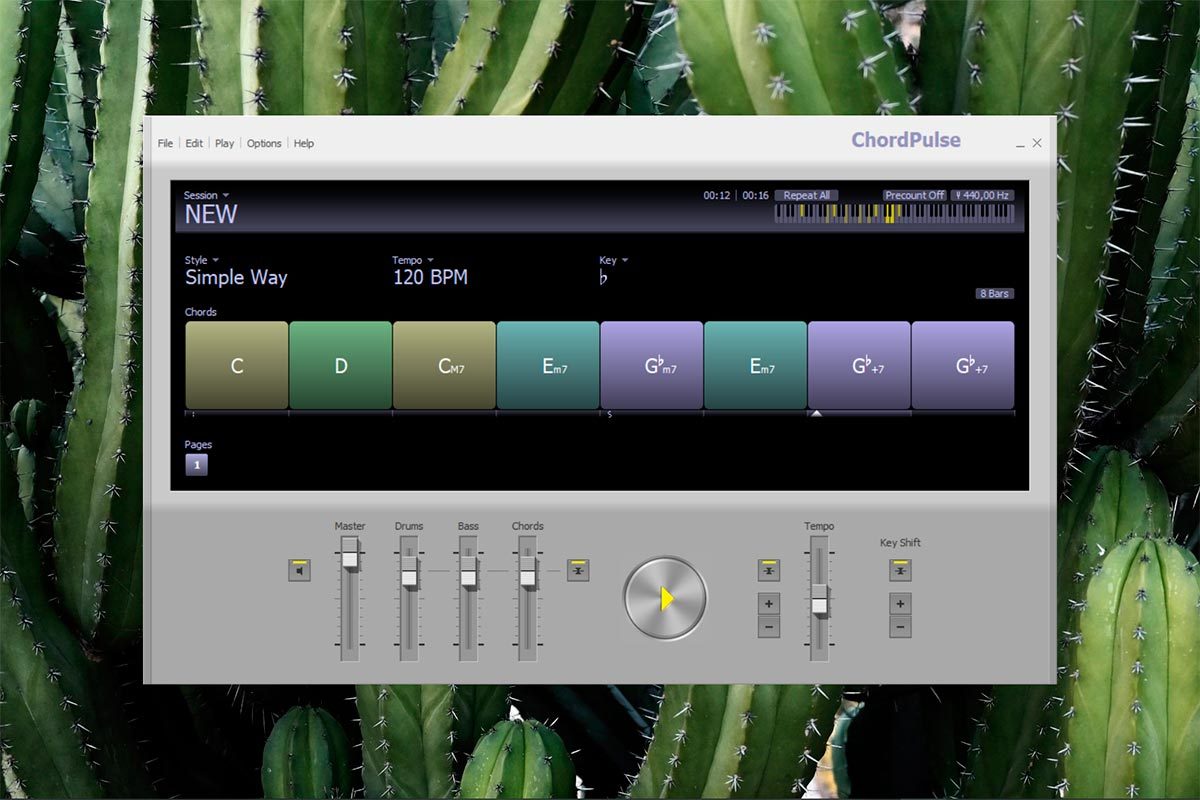
Task: Click the 440,00 Hz tuning button
Action: 983,195
